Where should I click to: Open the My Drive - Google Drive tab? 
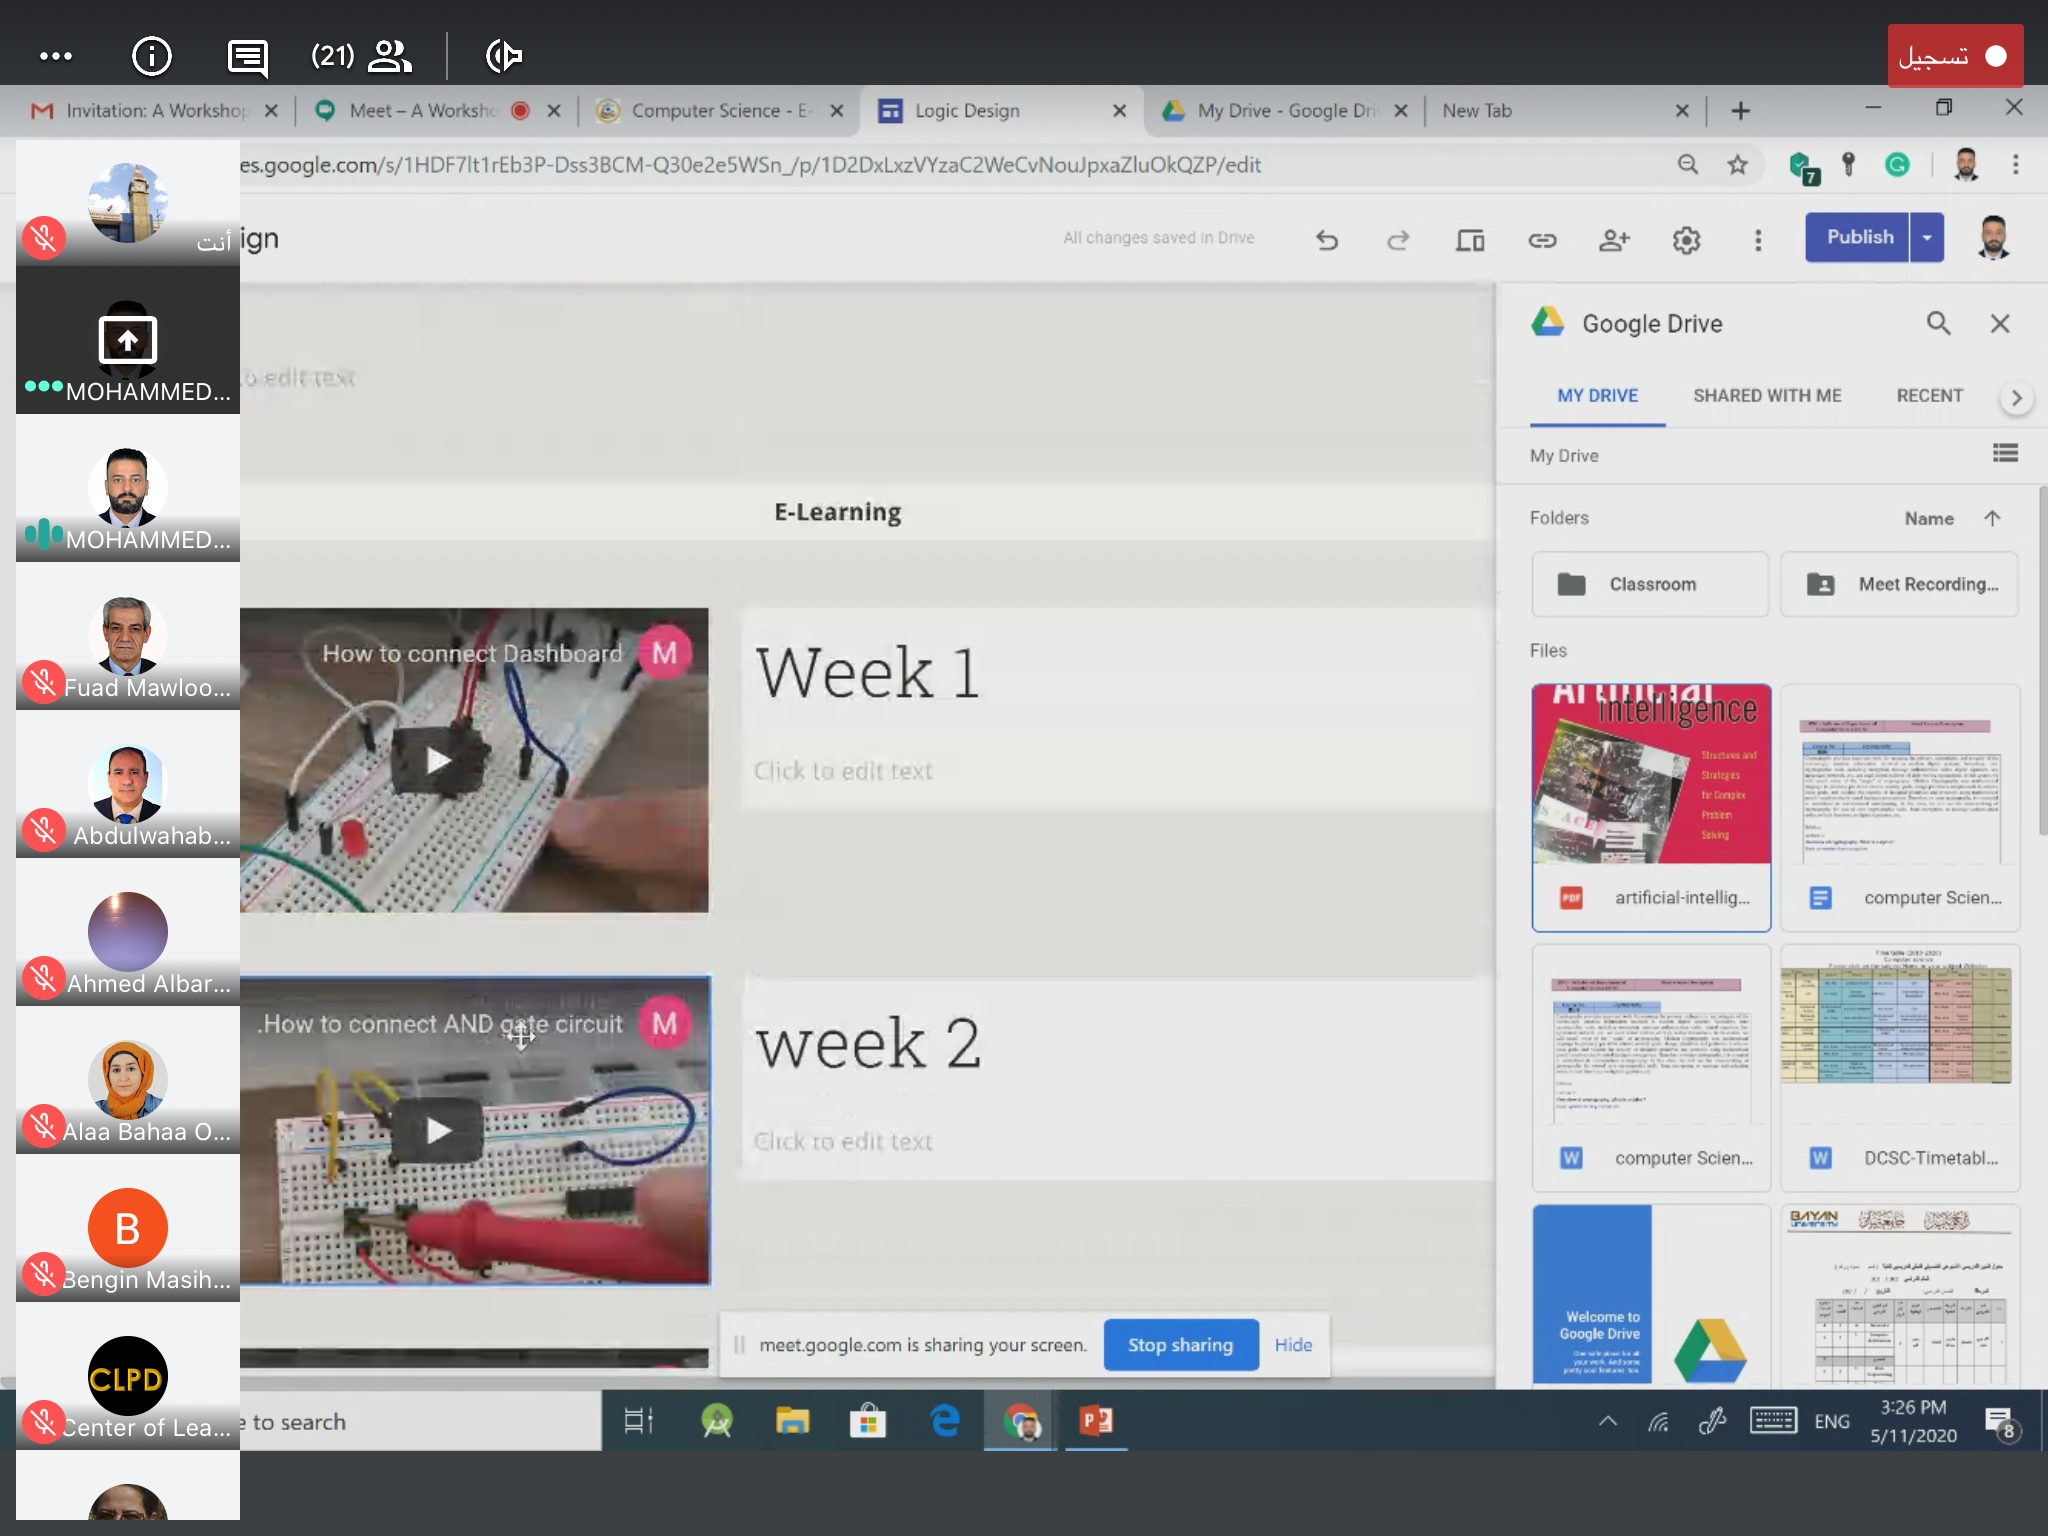pos(1284,111)
